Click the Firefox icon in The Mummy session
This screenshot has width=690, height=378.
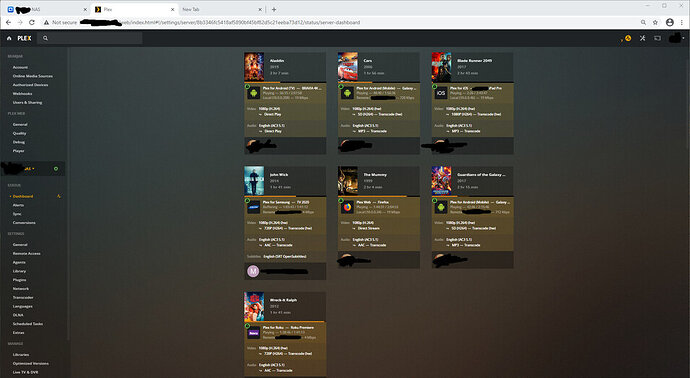pyautogui.click(x=347, y=207)
